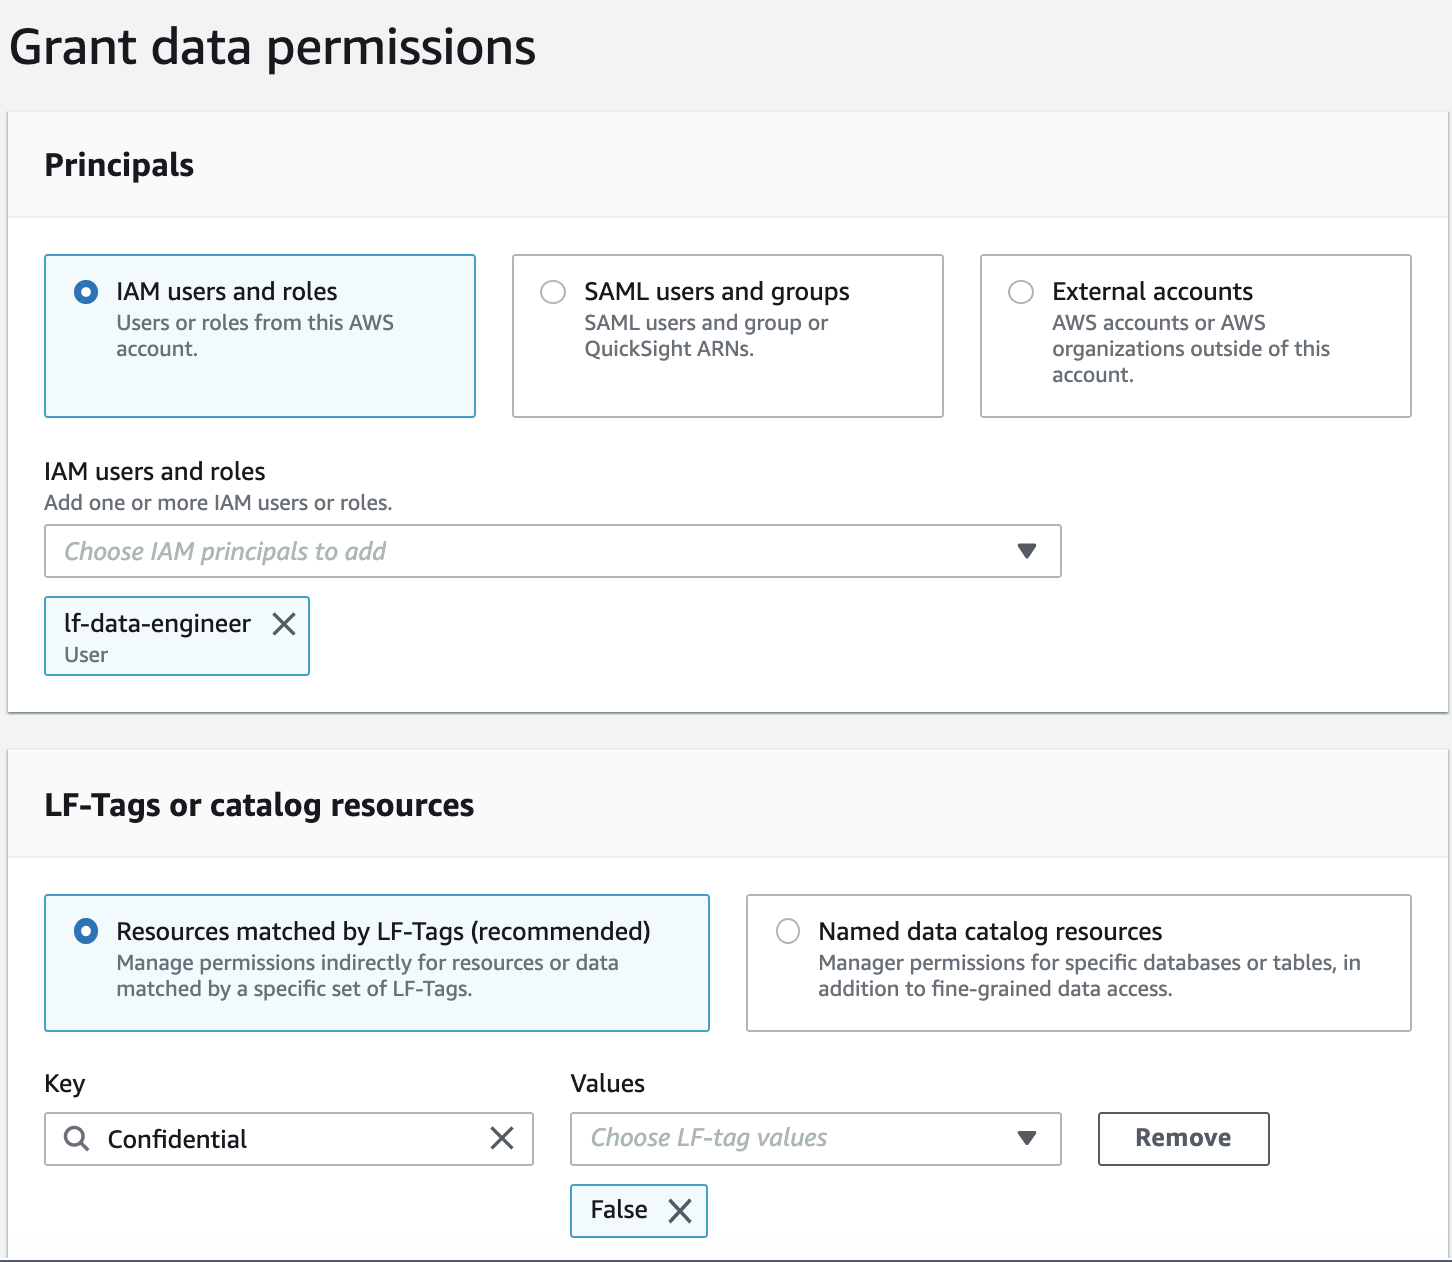Clear the Confidential key field
This screenshot has height=1262, width=1452.
click(502, 1138)
